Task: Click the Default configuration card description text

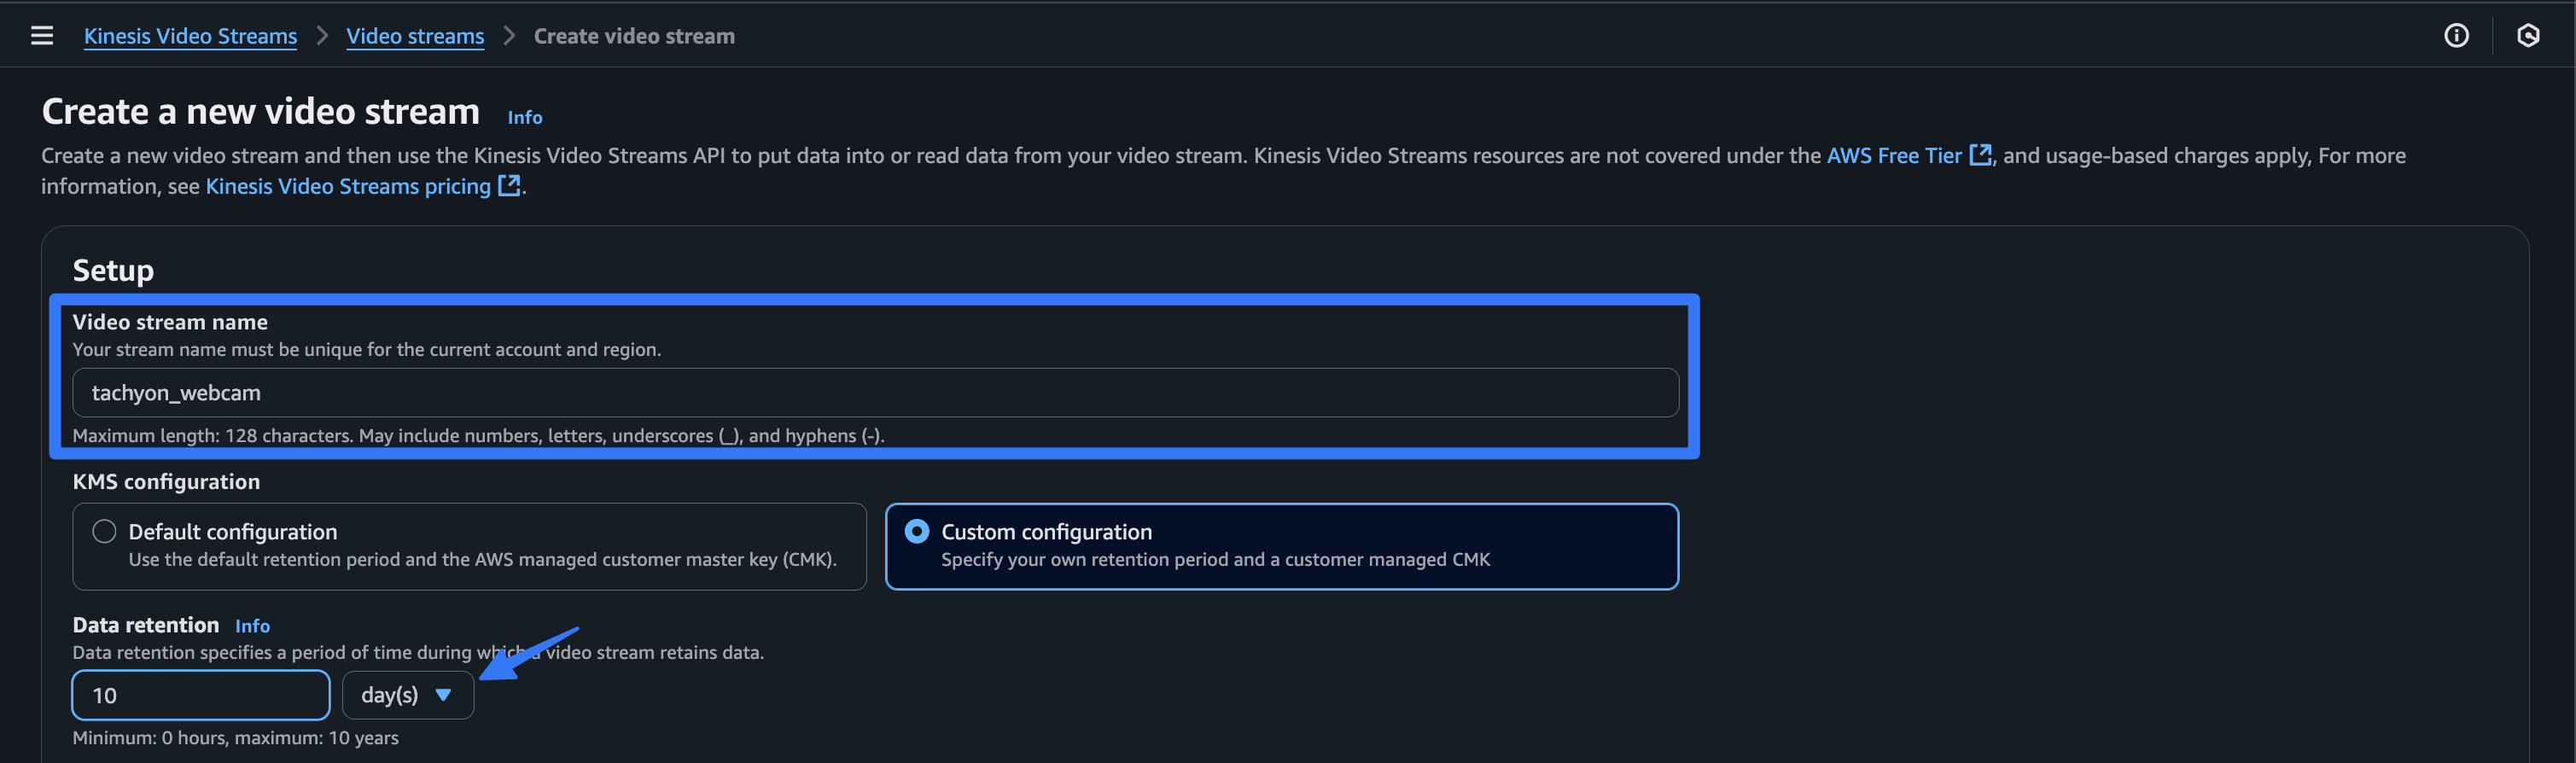Action: [x=482, y=560]
